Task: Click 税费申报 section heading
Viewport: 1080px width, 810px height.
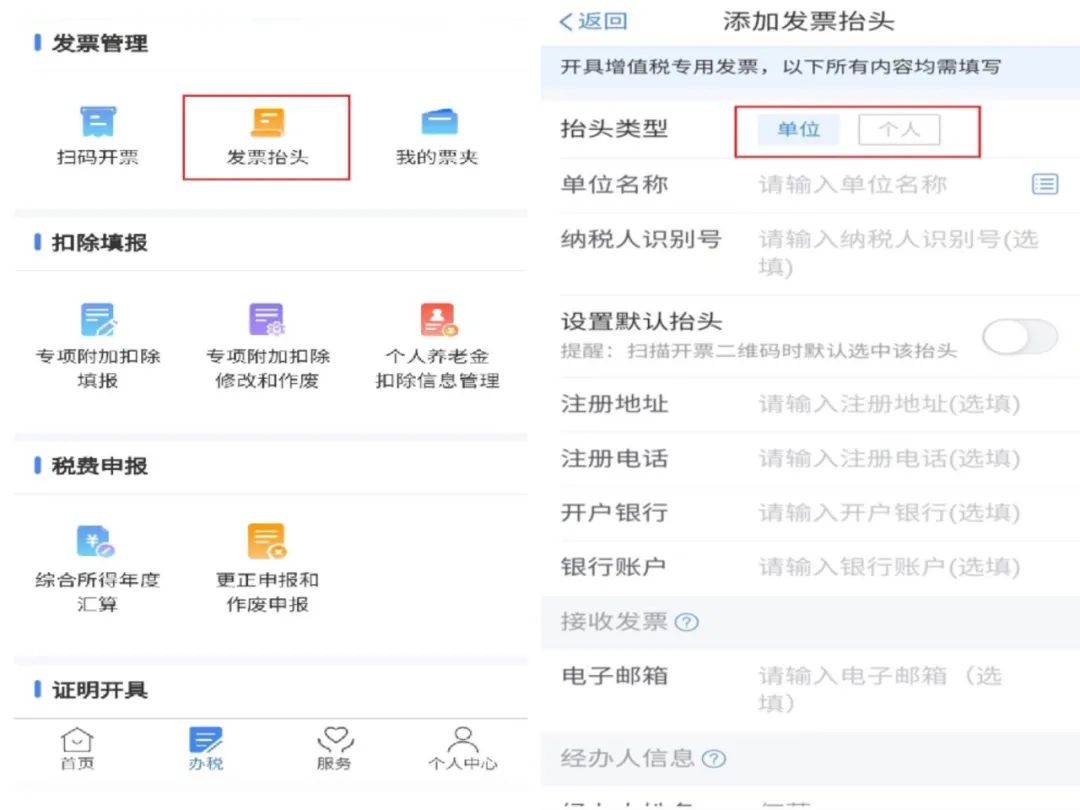Action: [100, 466]
